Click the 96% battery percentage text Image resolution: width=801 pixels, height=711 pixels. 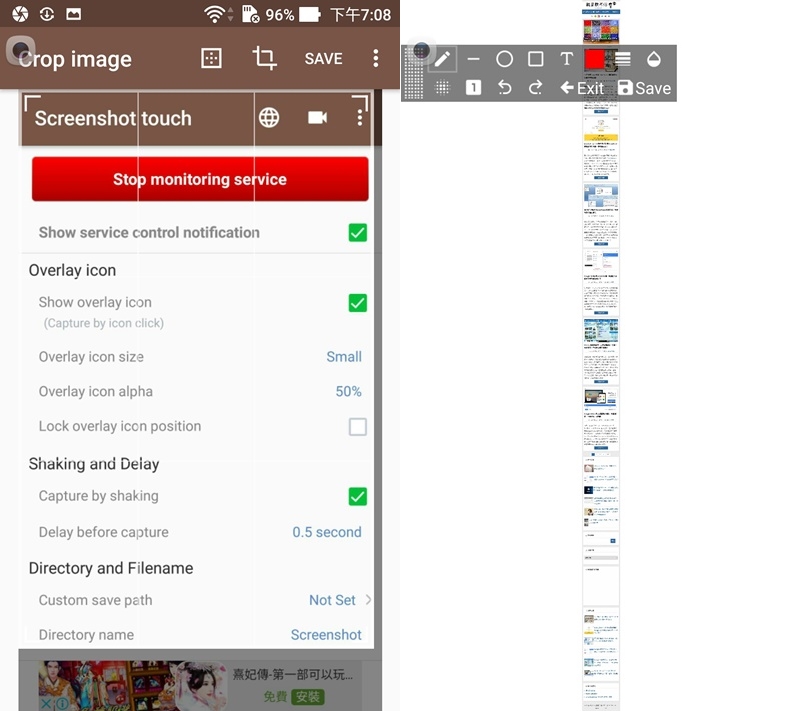(279, 15)
